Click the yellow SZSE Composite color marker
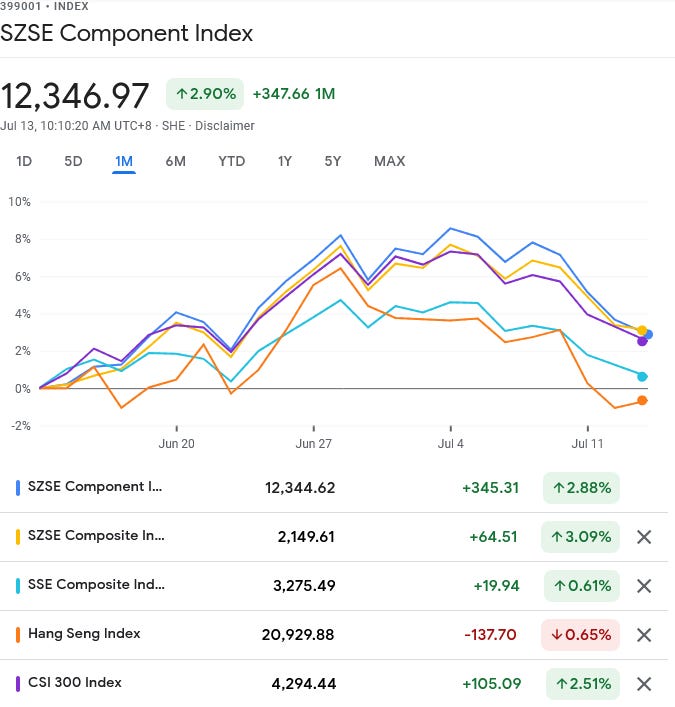 point(18,537)
